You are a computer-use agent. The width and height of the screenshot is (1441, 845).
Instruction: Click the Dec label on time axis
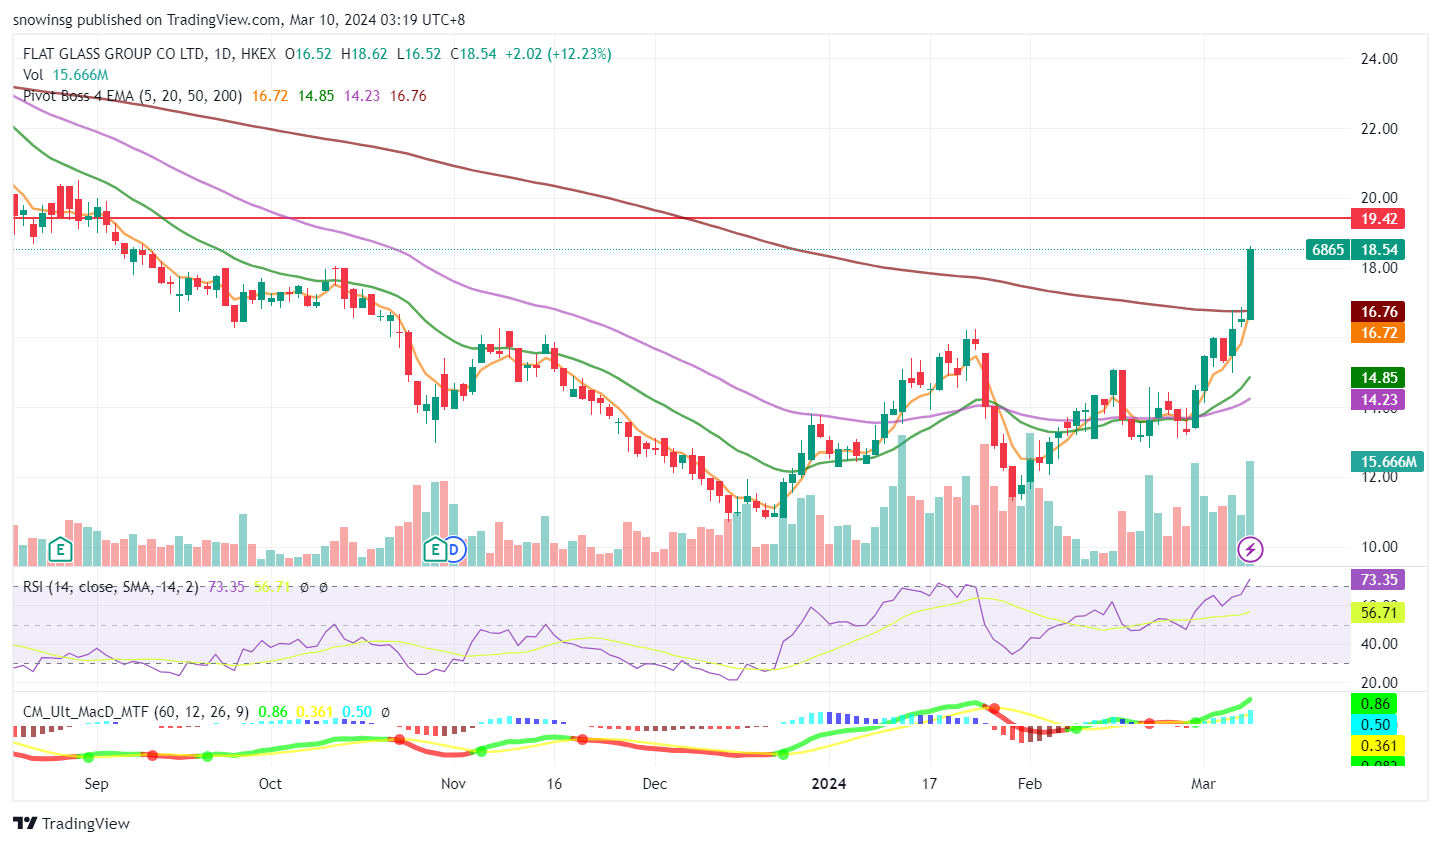click(x=655, y=784)
